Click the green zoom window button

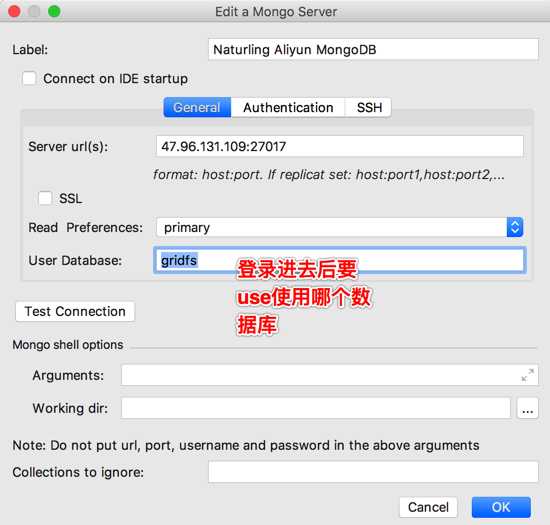pyautogui.click(x=54, y=11)
